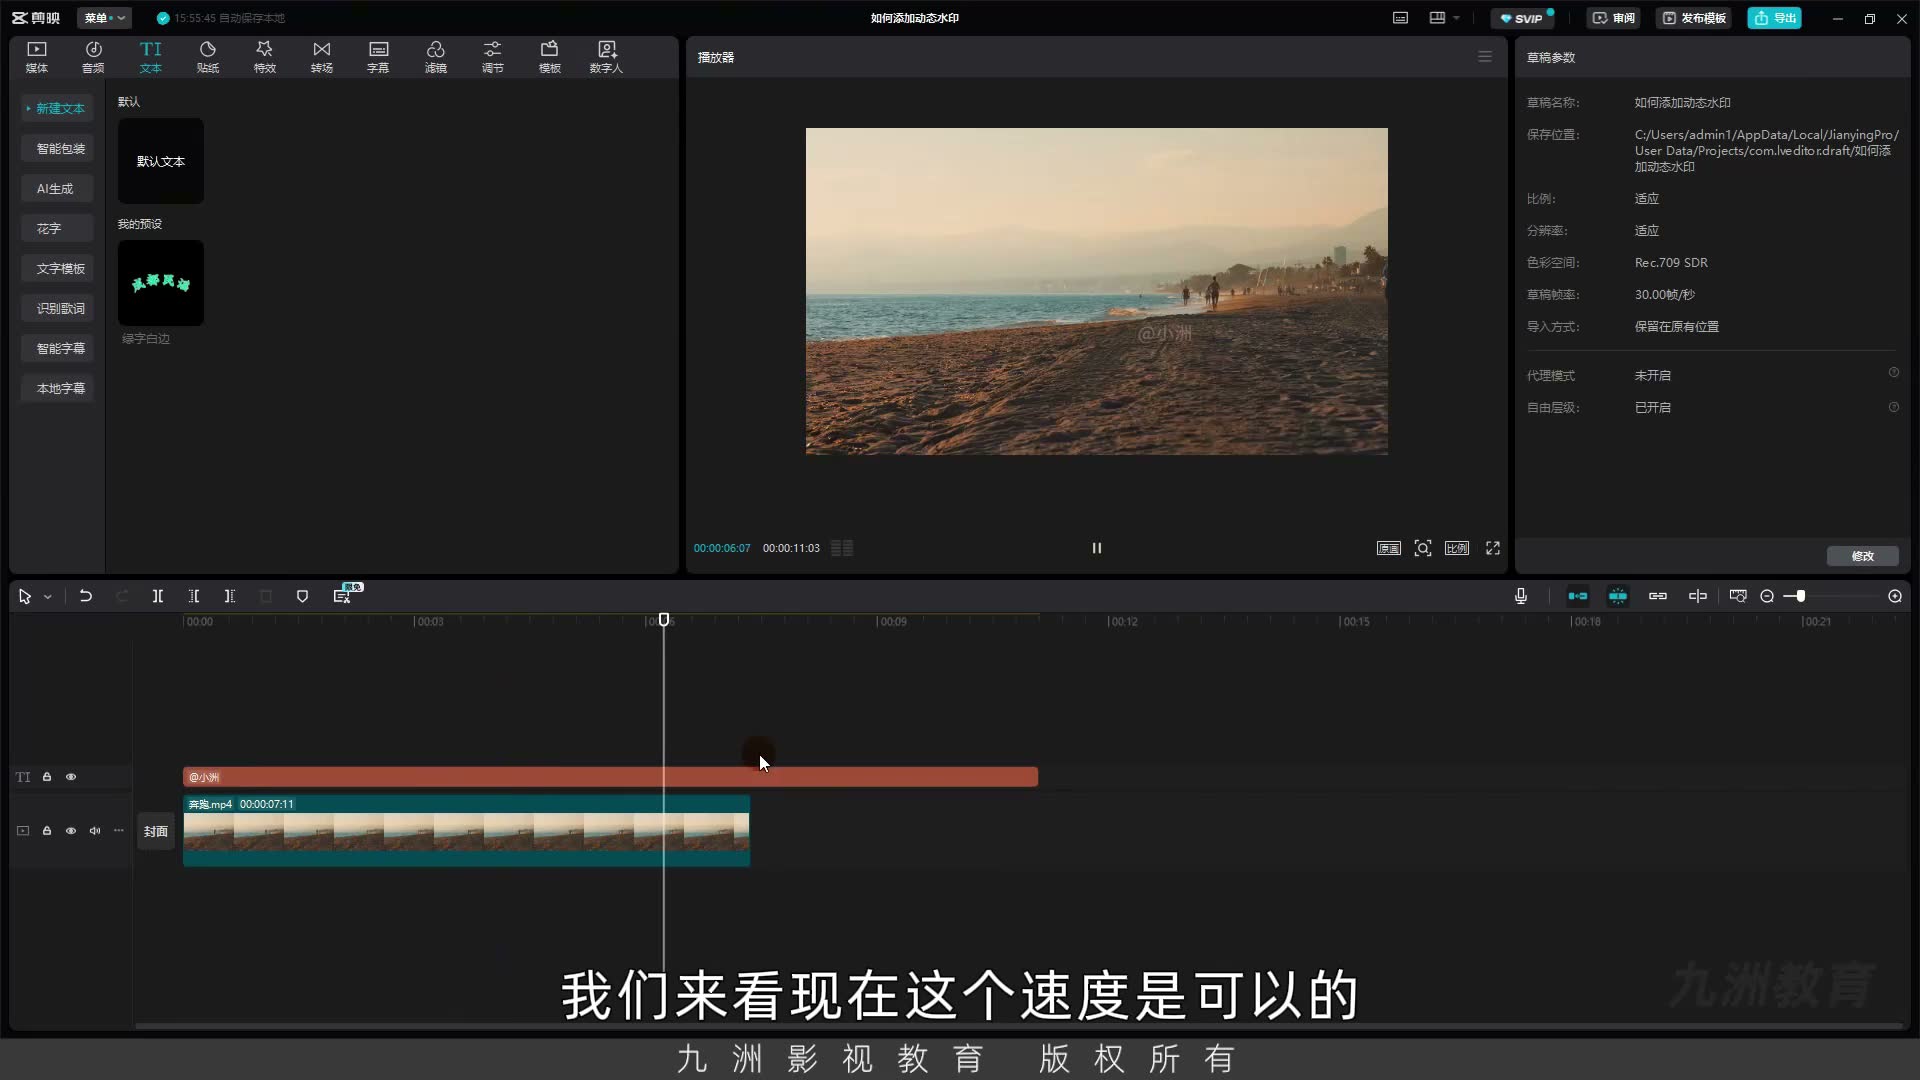The image size is (1920, 1080).
Task: Click the timeline zoom slider handle
Action: click(x=1800, y=596)
